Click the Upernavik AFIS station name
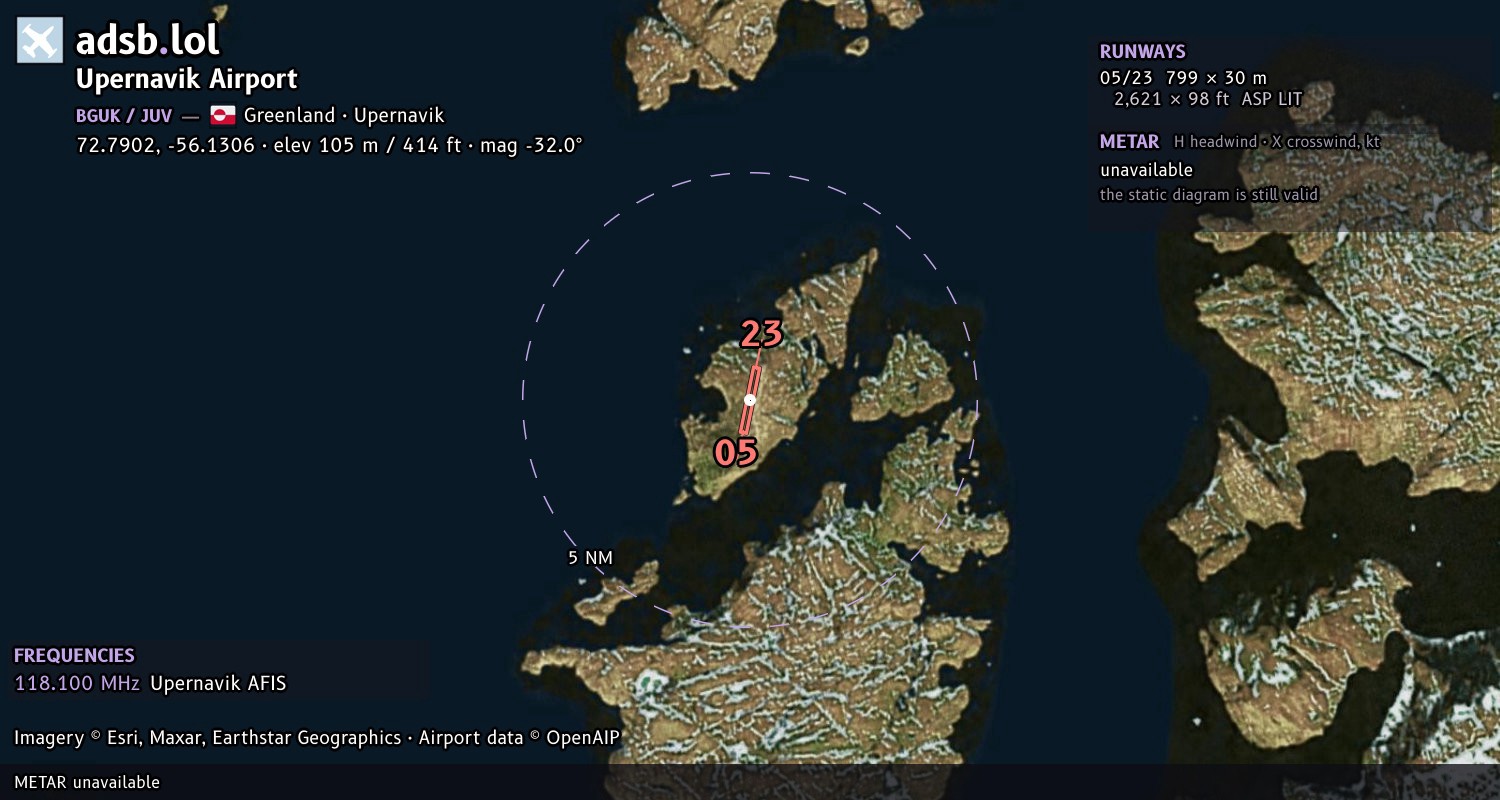1500x800 pixels. (218, 684)
